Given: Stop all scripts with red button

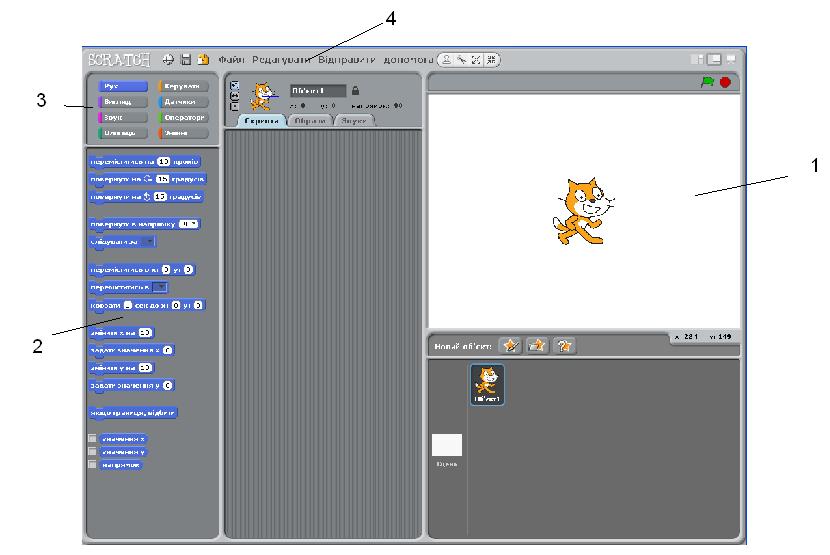Looking at the screenshot, I should tap(725, 82).
